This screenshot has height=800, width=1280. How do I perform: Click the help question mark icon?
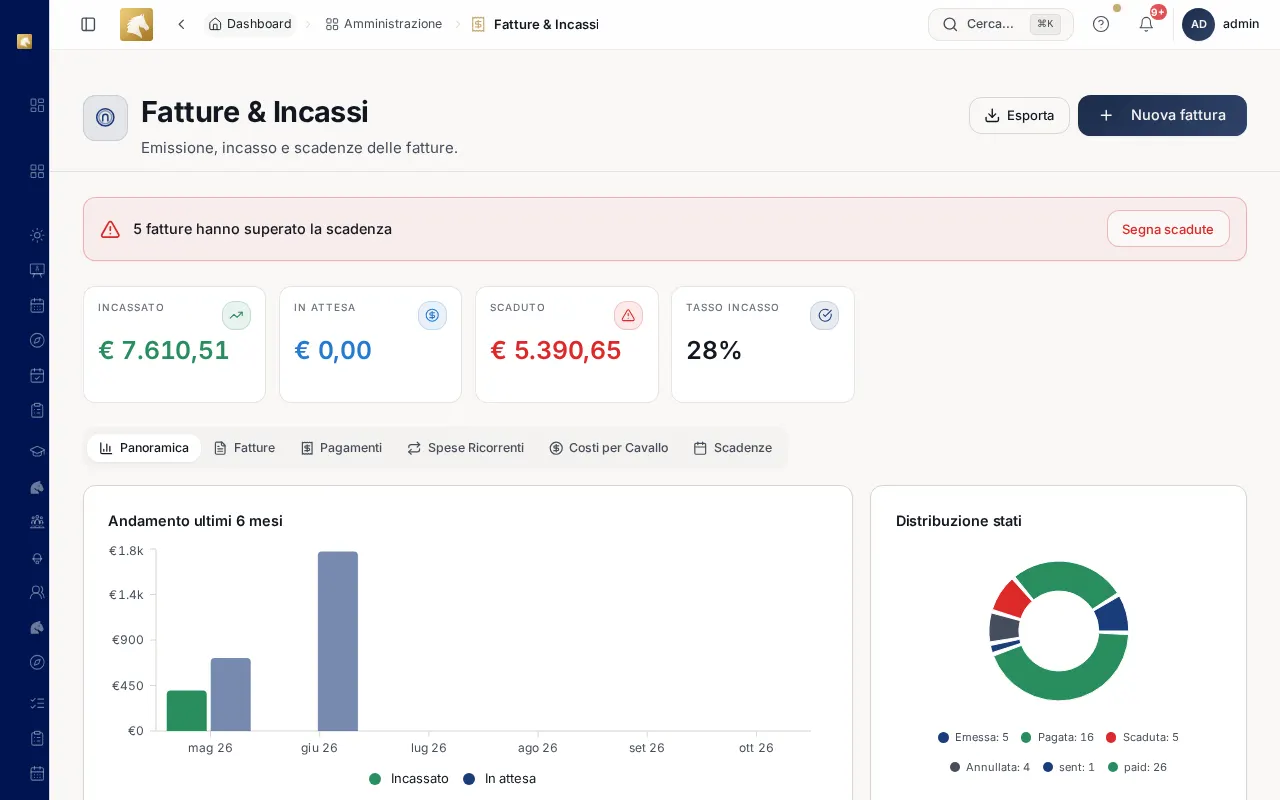pyautogui.click(x=1101, y=24)
